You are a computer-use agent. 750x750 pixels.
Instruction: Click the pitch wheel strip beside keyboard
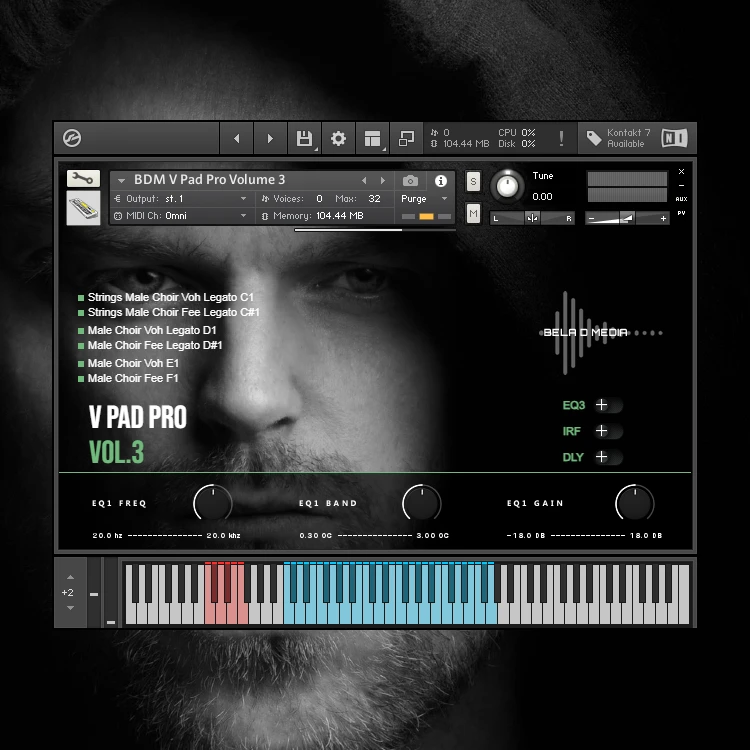[94, 593]
